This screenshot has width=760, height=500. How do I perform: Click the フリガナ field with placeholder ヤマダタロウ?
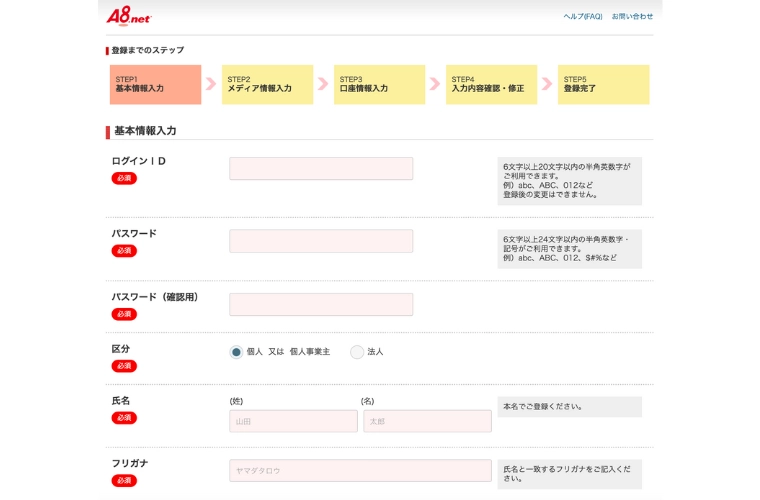tap(360, 470)
